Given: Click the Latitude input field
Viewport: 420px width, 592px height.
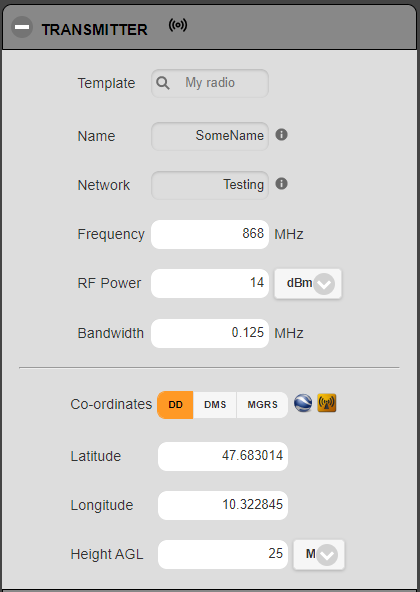Looking at the screenshot, I should (x=223, y=456).
